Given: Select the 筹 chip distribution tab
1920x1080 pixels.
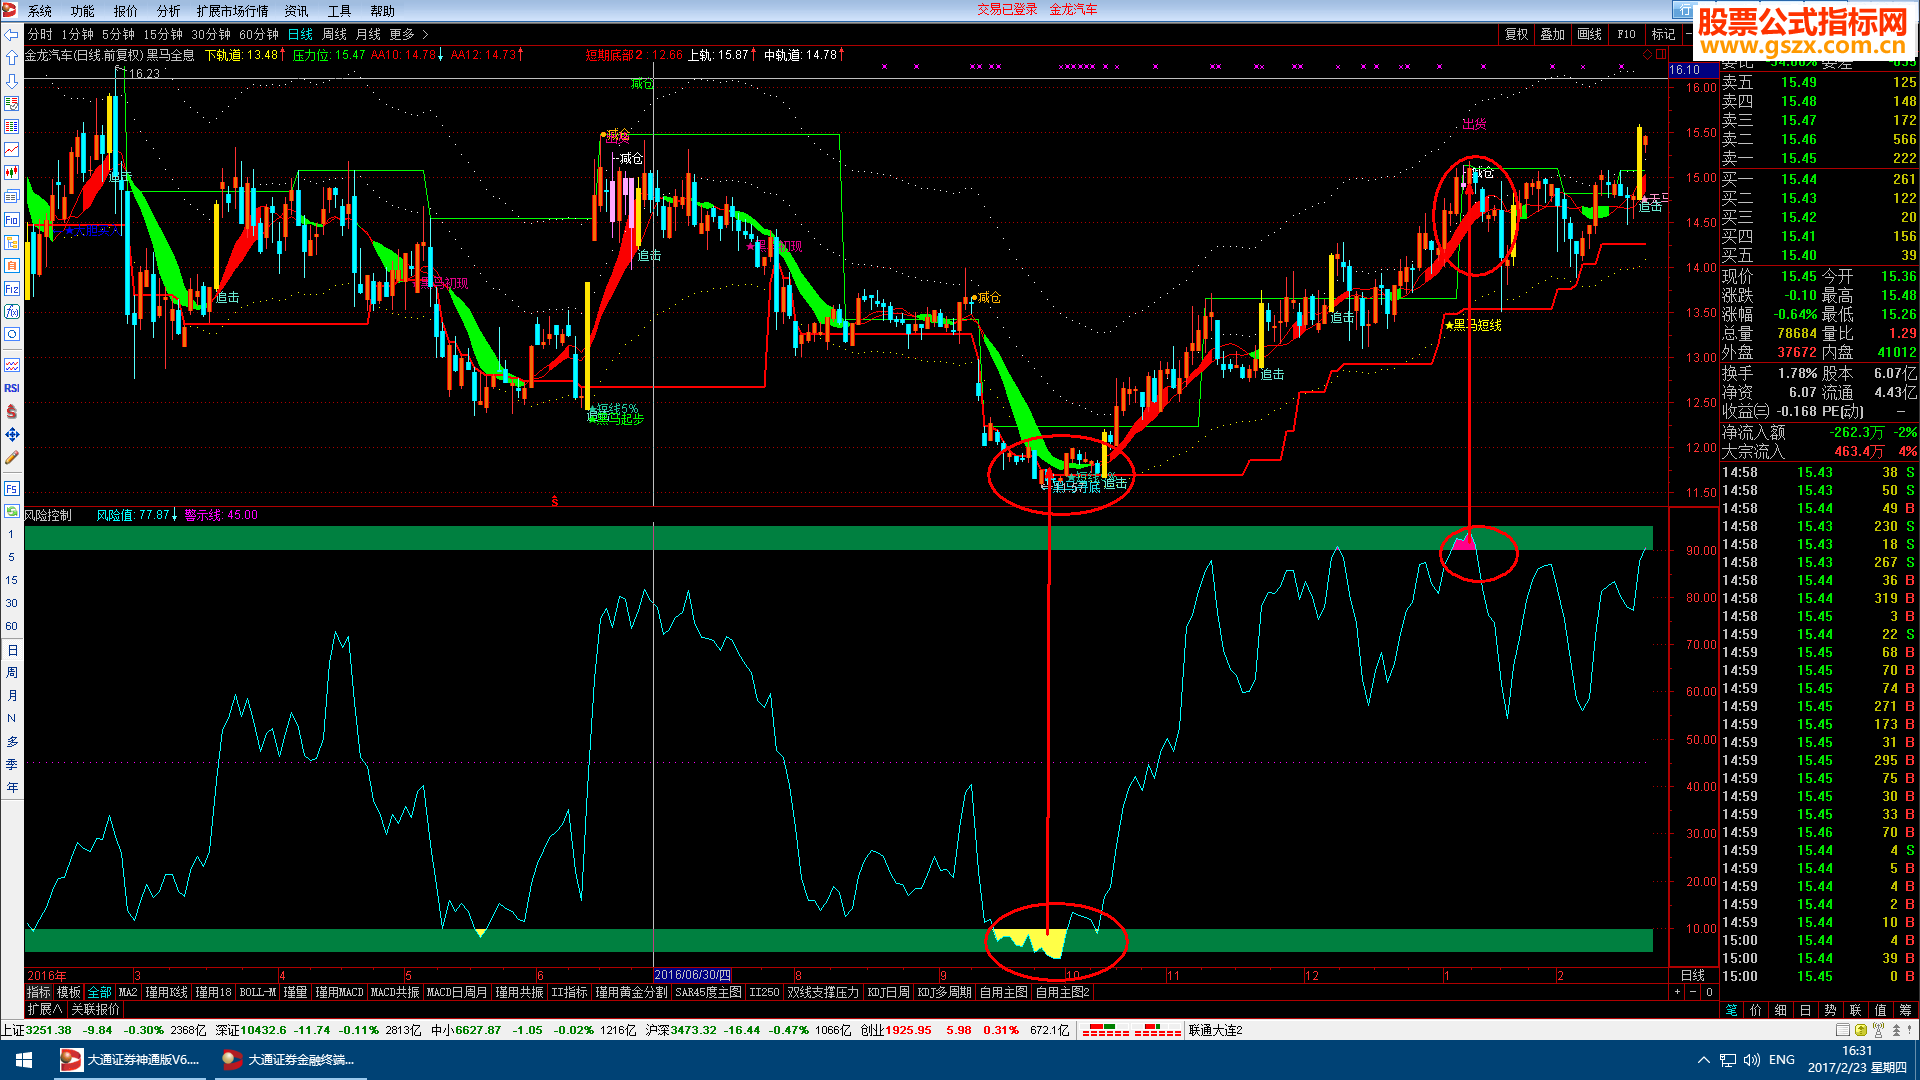Looking at the screenshot, I should point(1905,1009).
